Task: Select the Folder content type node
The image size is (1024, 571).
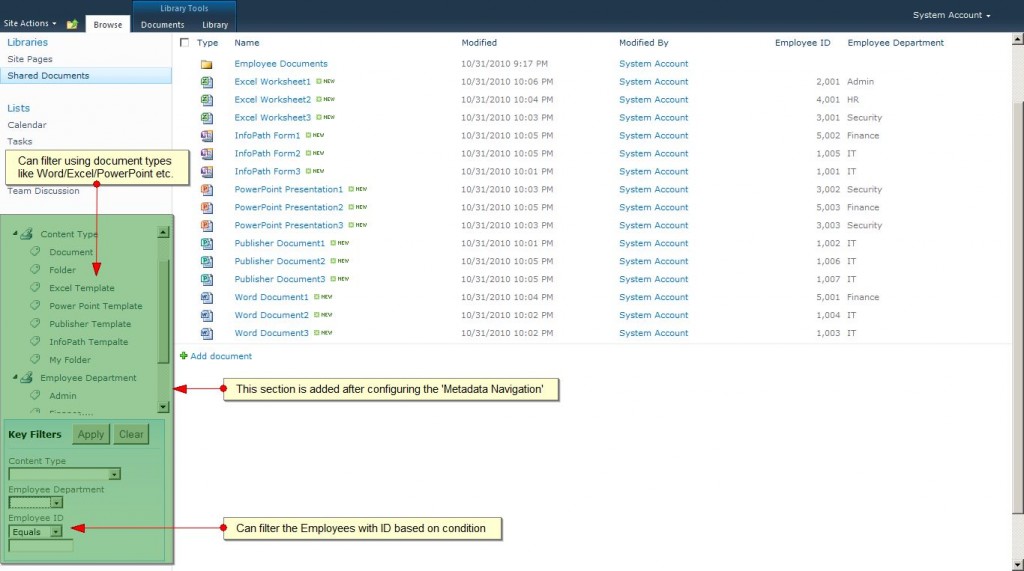Action: (62, 270)
